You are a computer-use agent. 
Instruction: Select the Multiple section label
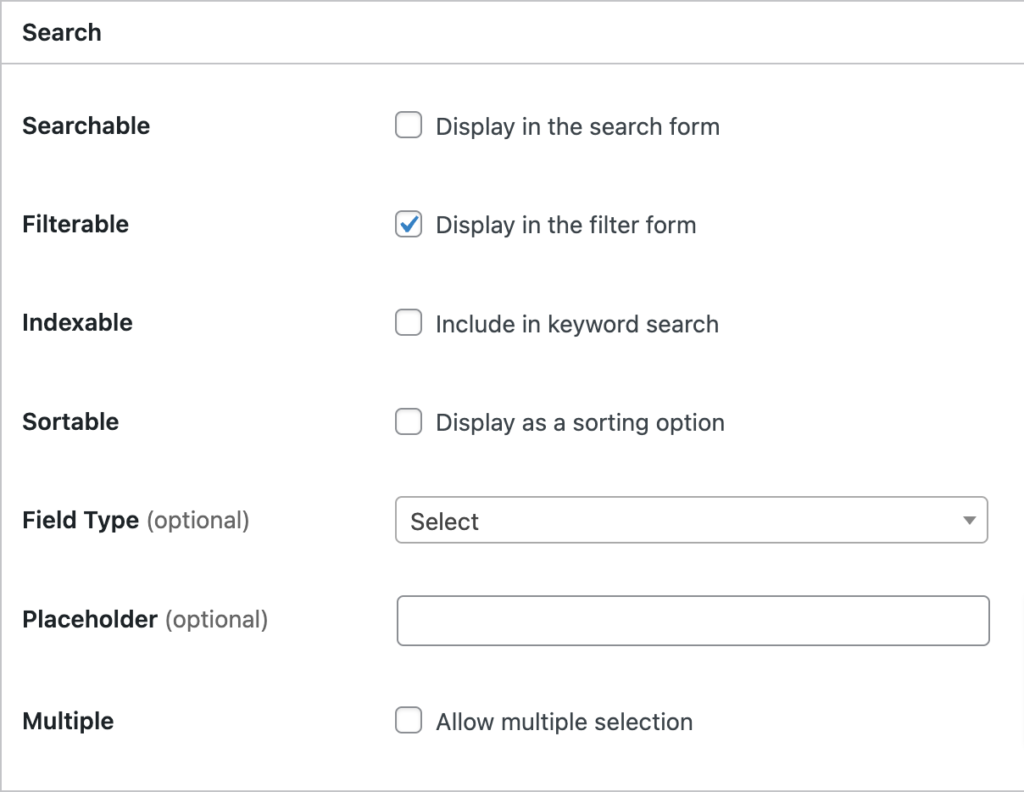click(67, 721)
